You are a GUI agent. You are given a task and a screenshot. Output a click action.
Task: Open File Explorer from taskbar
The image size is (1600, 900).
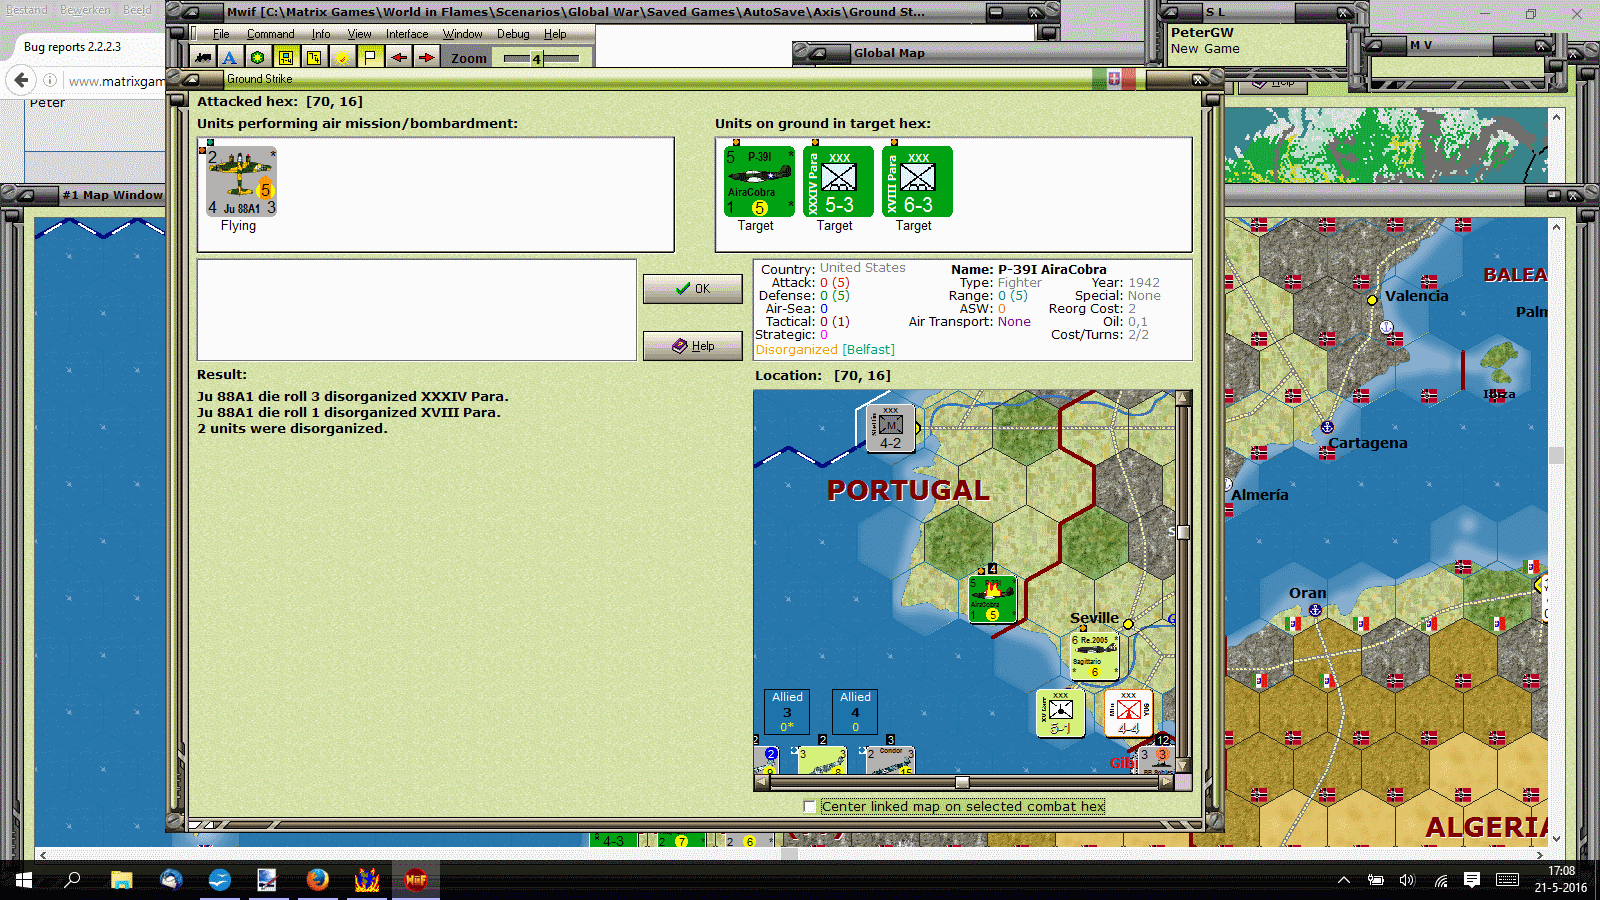coord(121,880)
